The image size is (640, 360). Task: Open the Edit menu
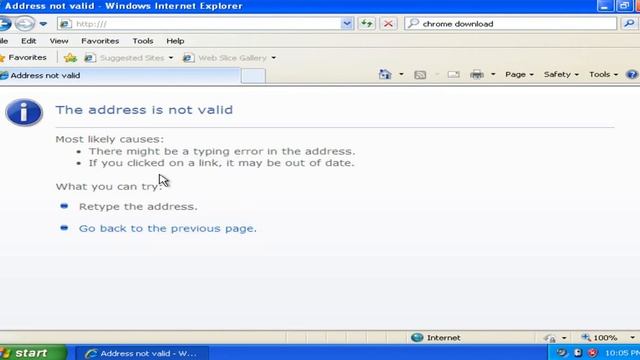[x=29, y=41]
